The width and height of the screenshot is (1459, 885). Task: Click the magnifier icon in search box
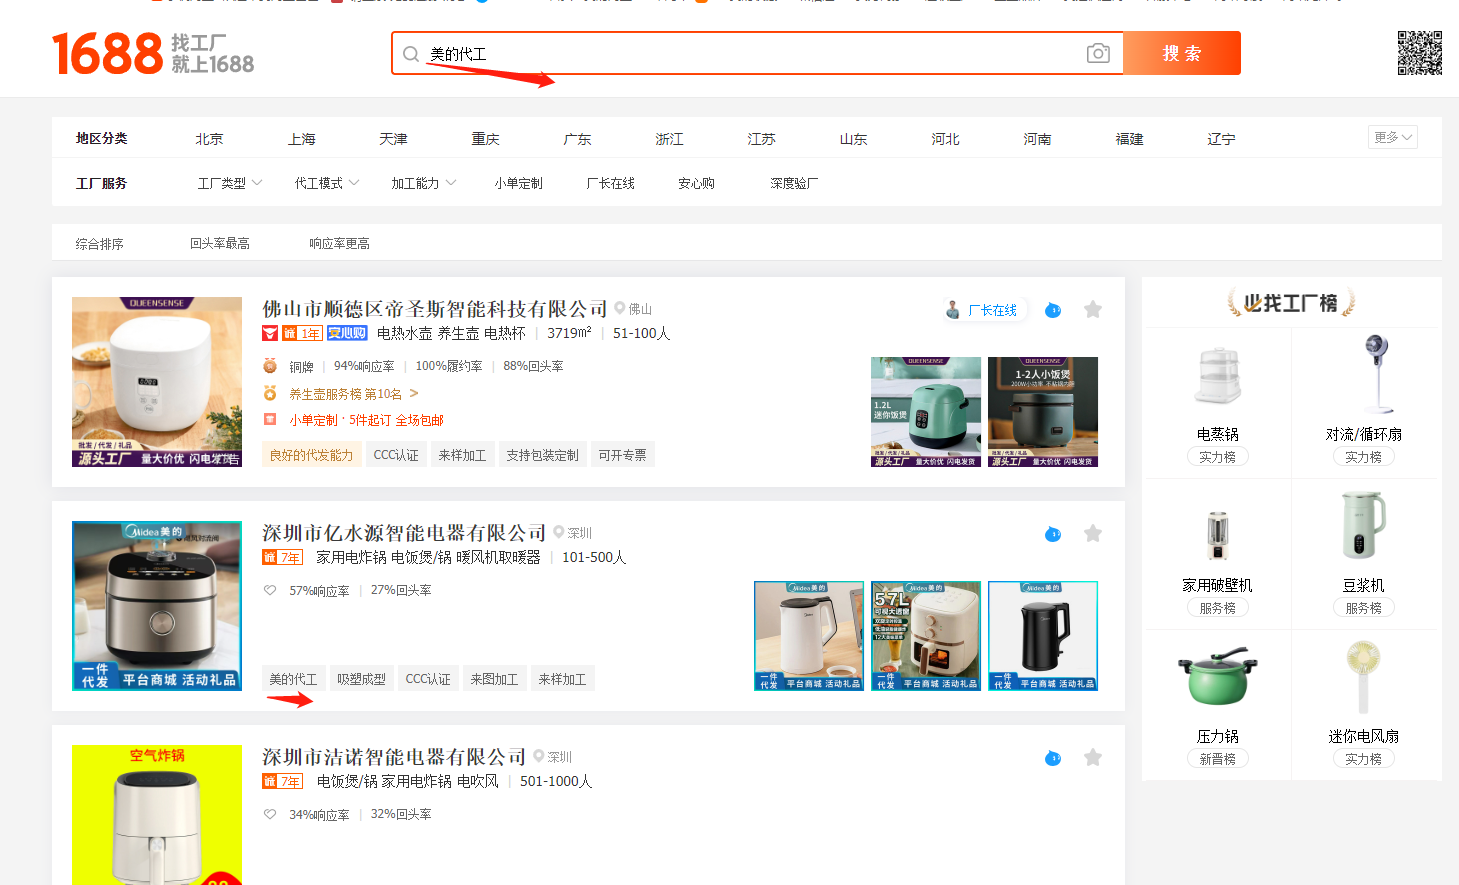tap(411, 54)
